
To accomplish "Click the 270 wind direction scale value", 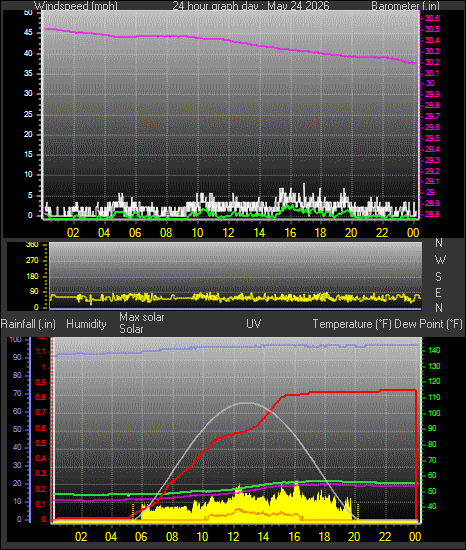I will point(32,261).
